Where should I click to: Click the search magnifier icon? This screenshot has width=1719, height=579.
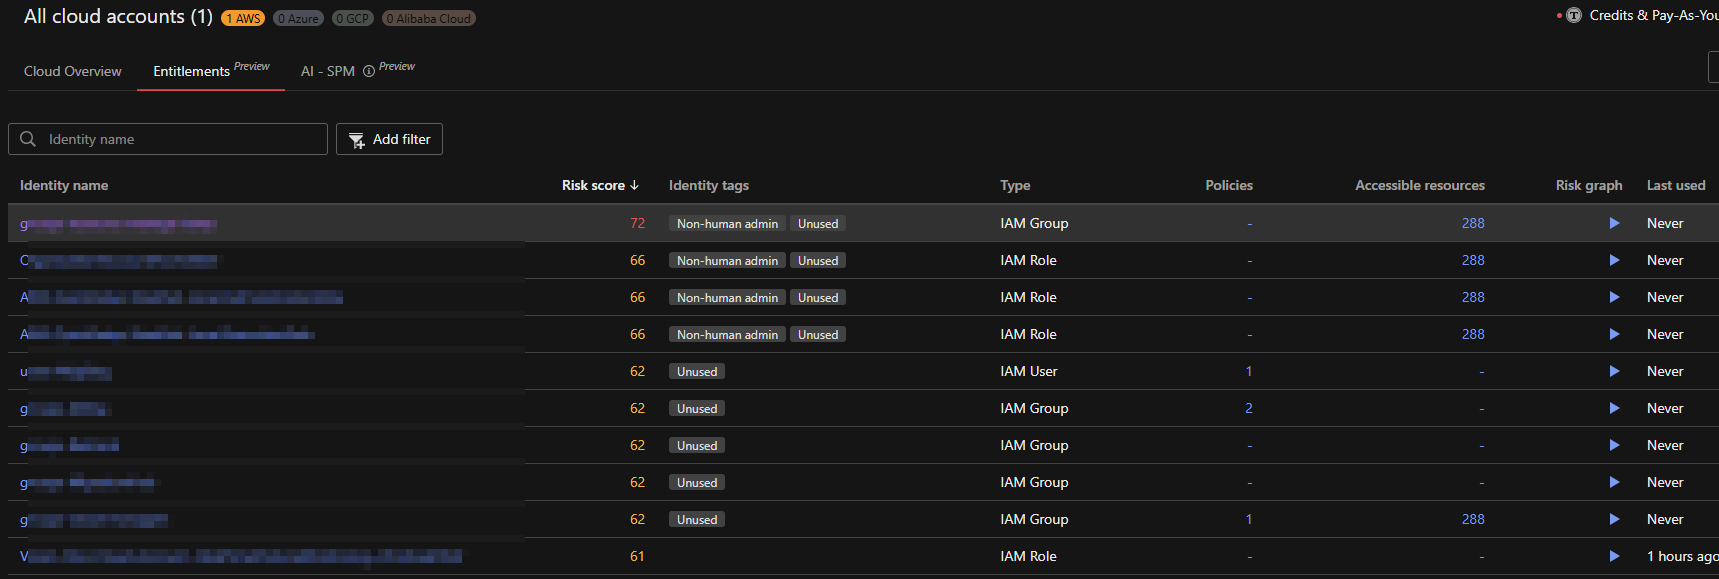[x=28, y=139]
